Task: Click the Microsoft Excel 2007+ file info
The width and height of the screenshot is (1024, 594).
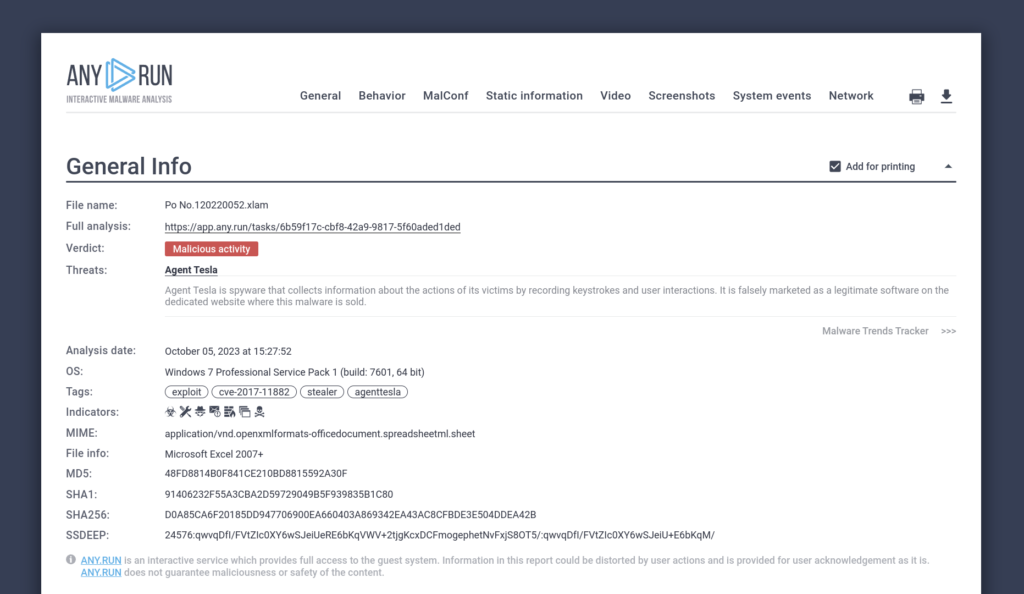Action: (214, 454)
